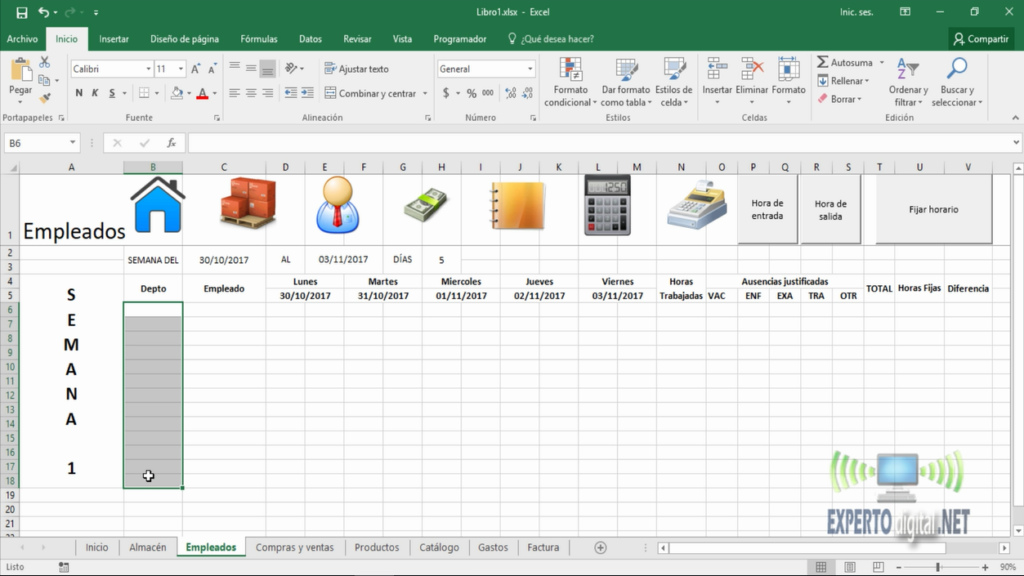Switch to the Fórmulas ribbon tab
1024x576 pixels.
click(x=258, y=38)
